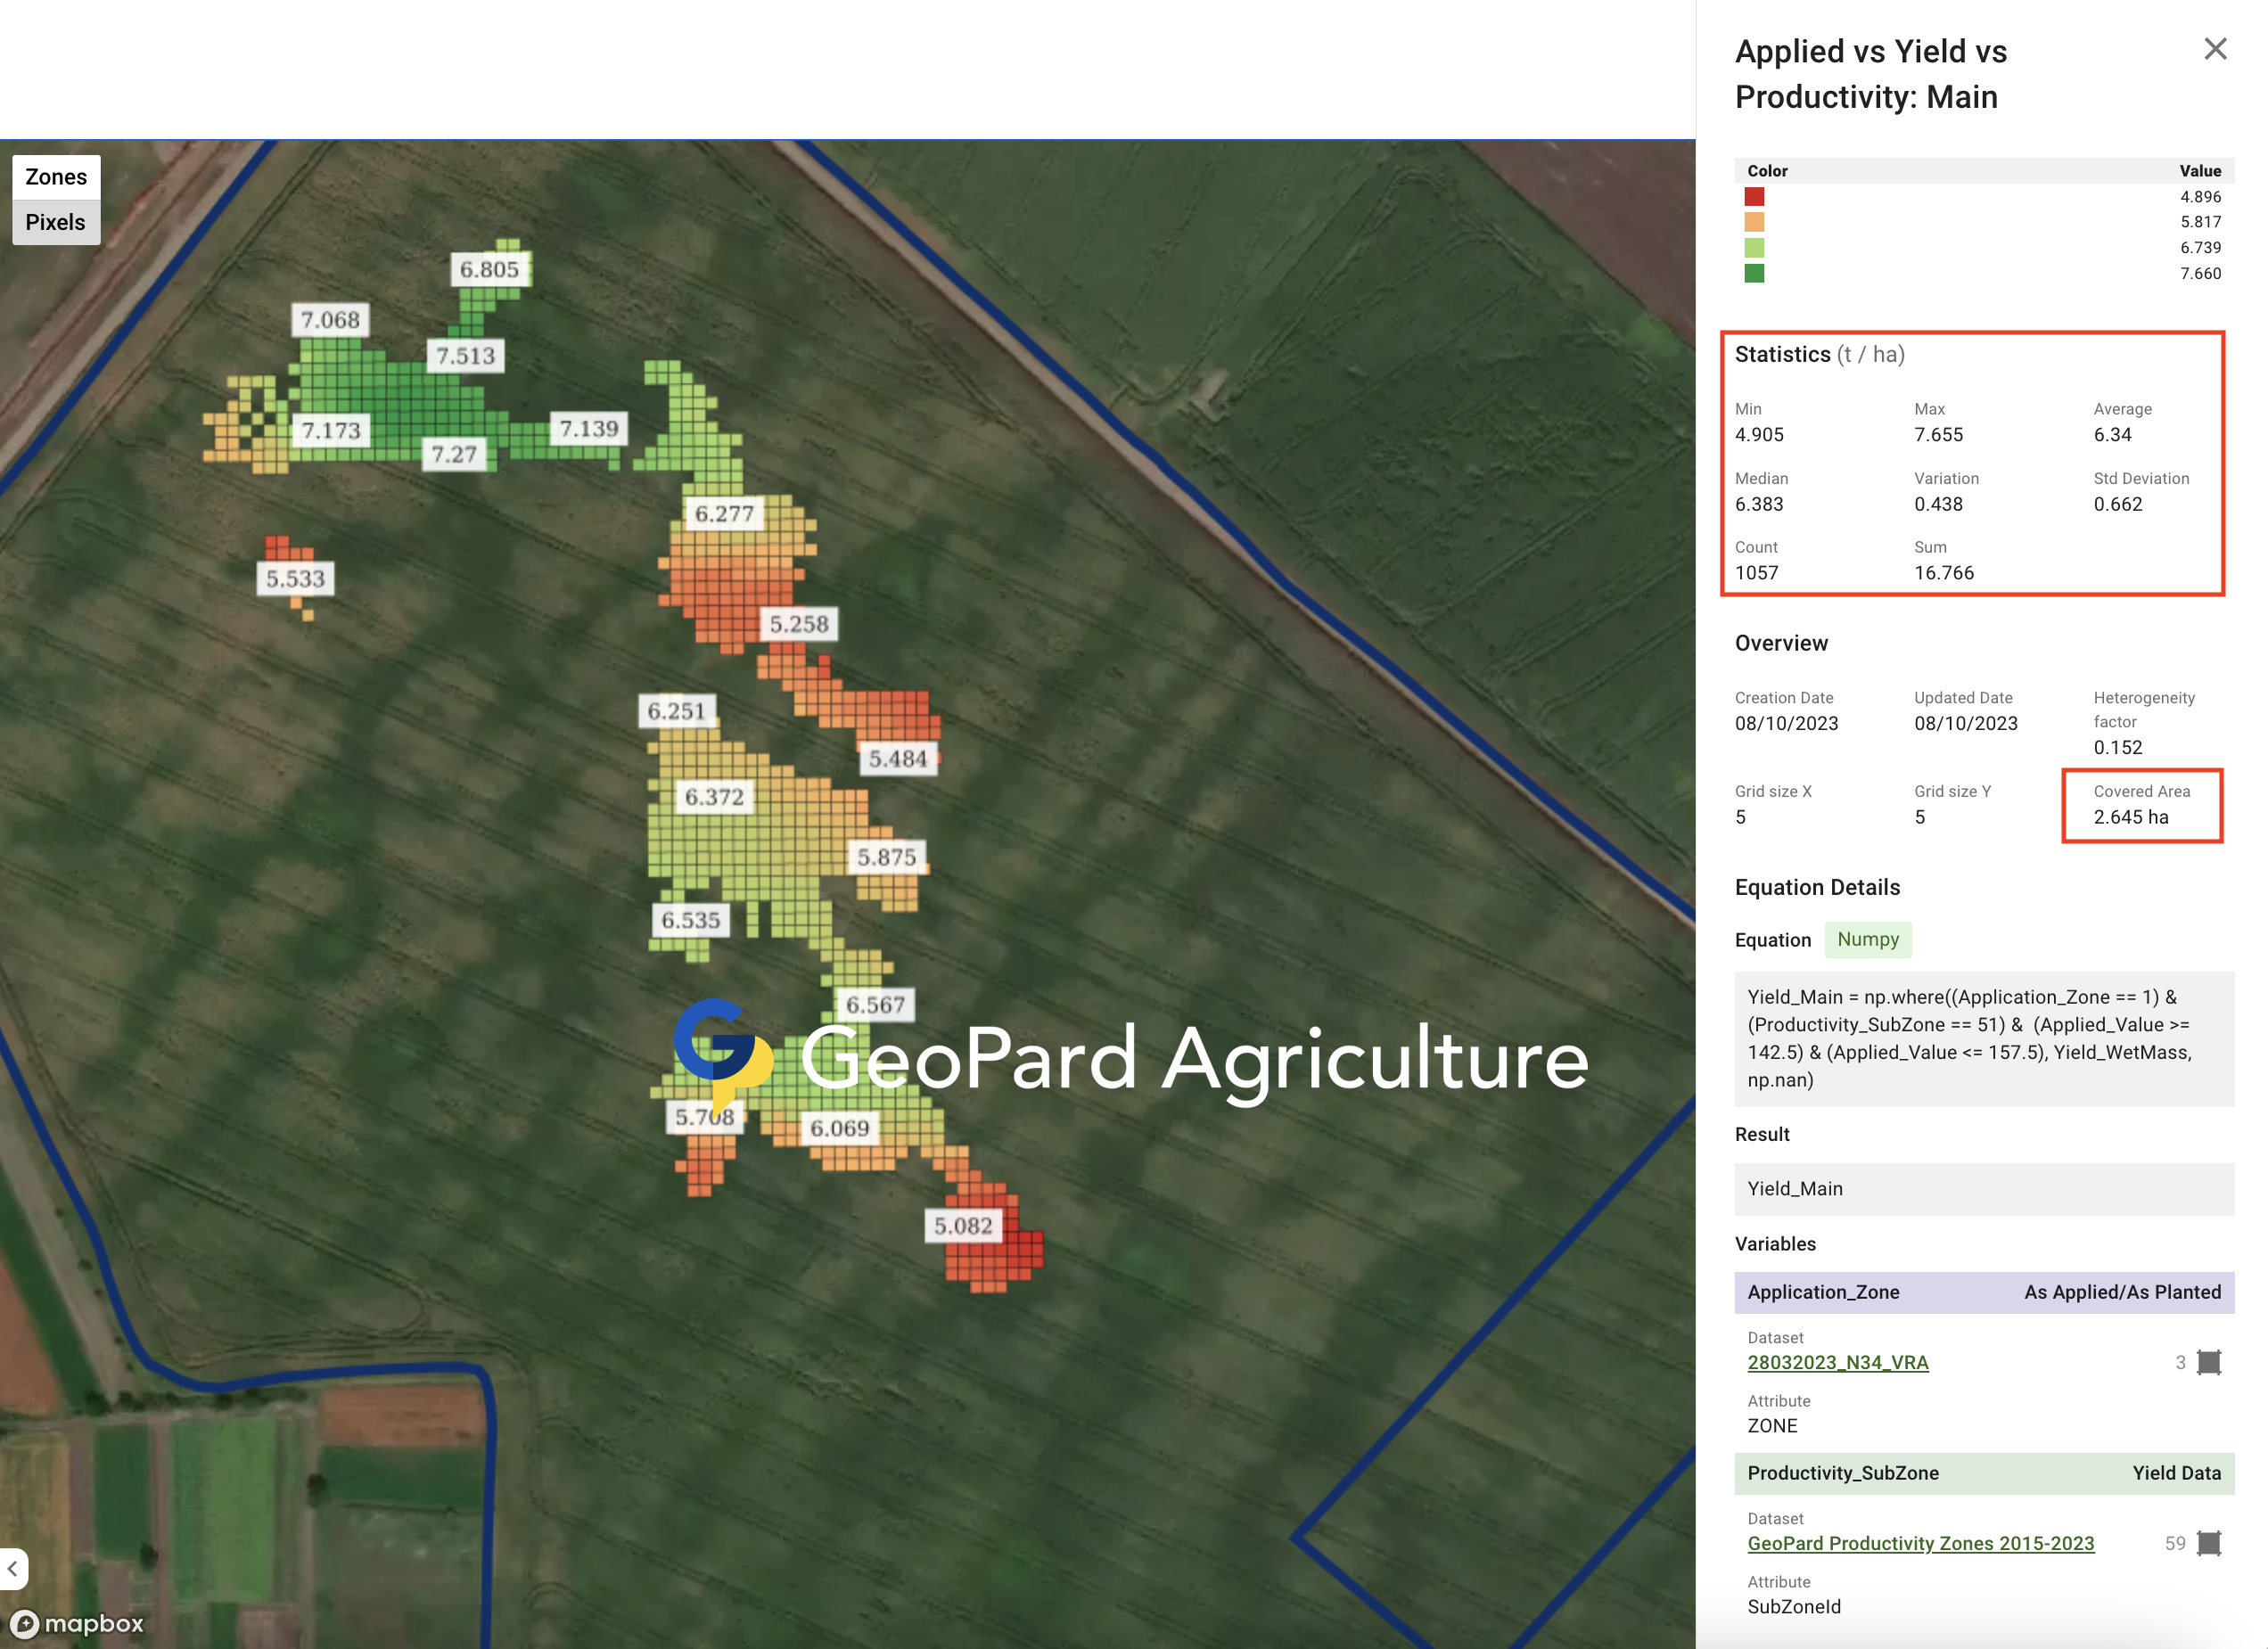Click the 7.513 zone label on map
Viewport: 2268px width, 1649px height.
coord(465,356)
